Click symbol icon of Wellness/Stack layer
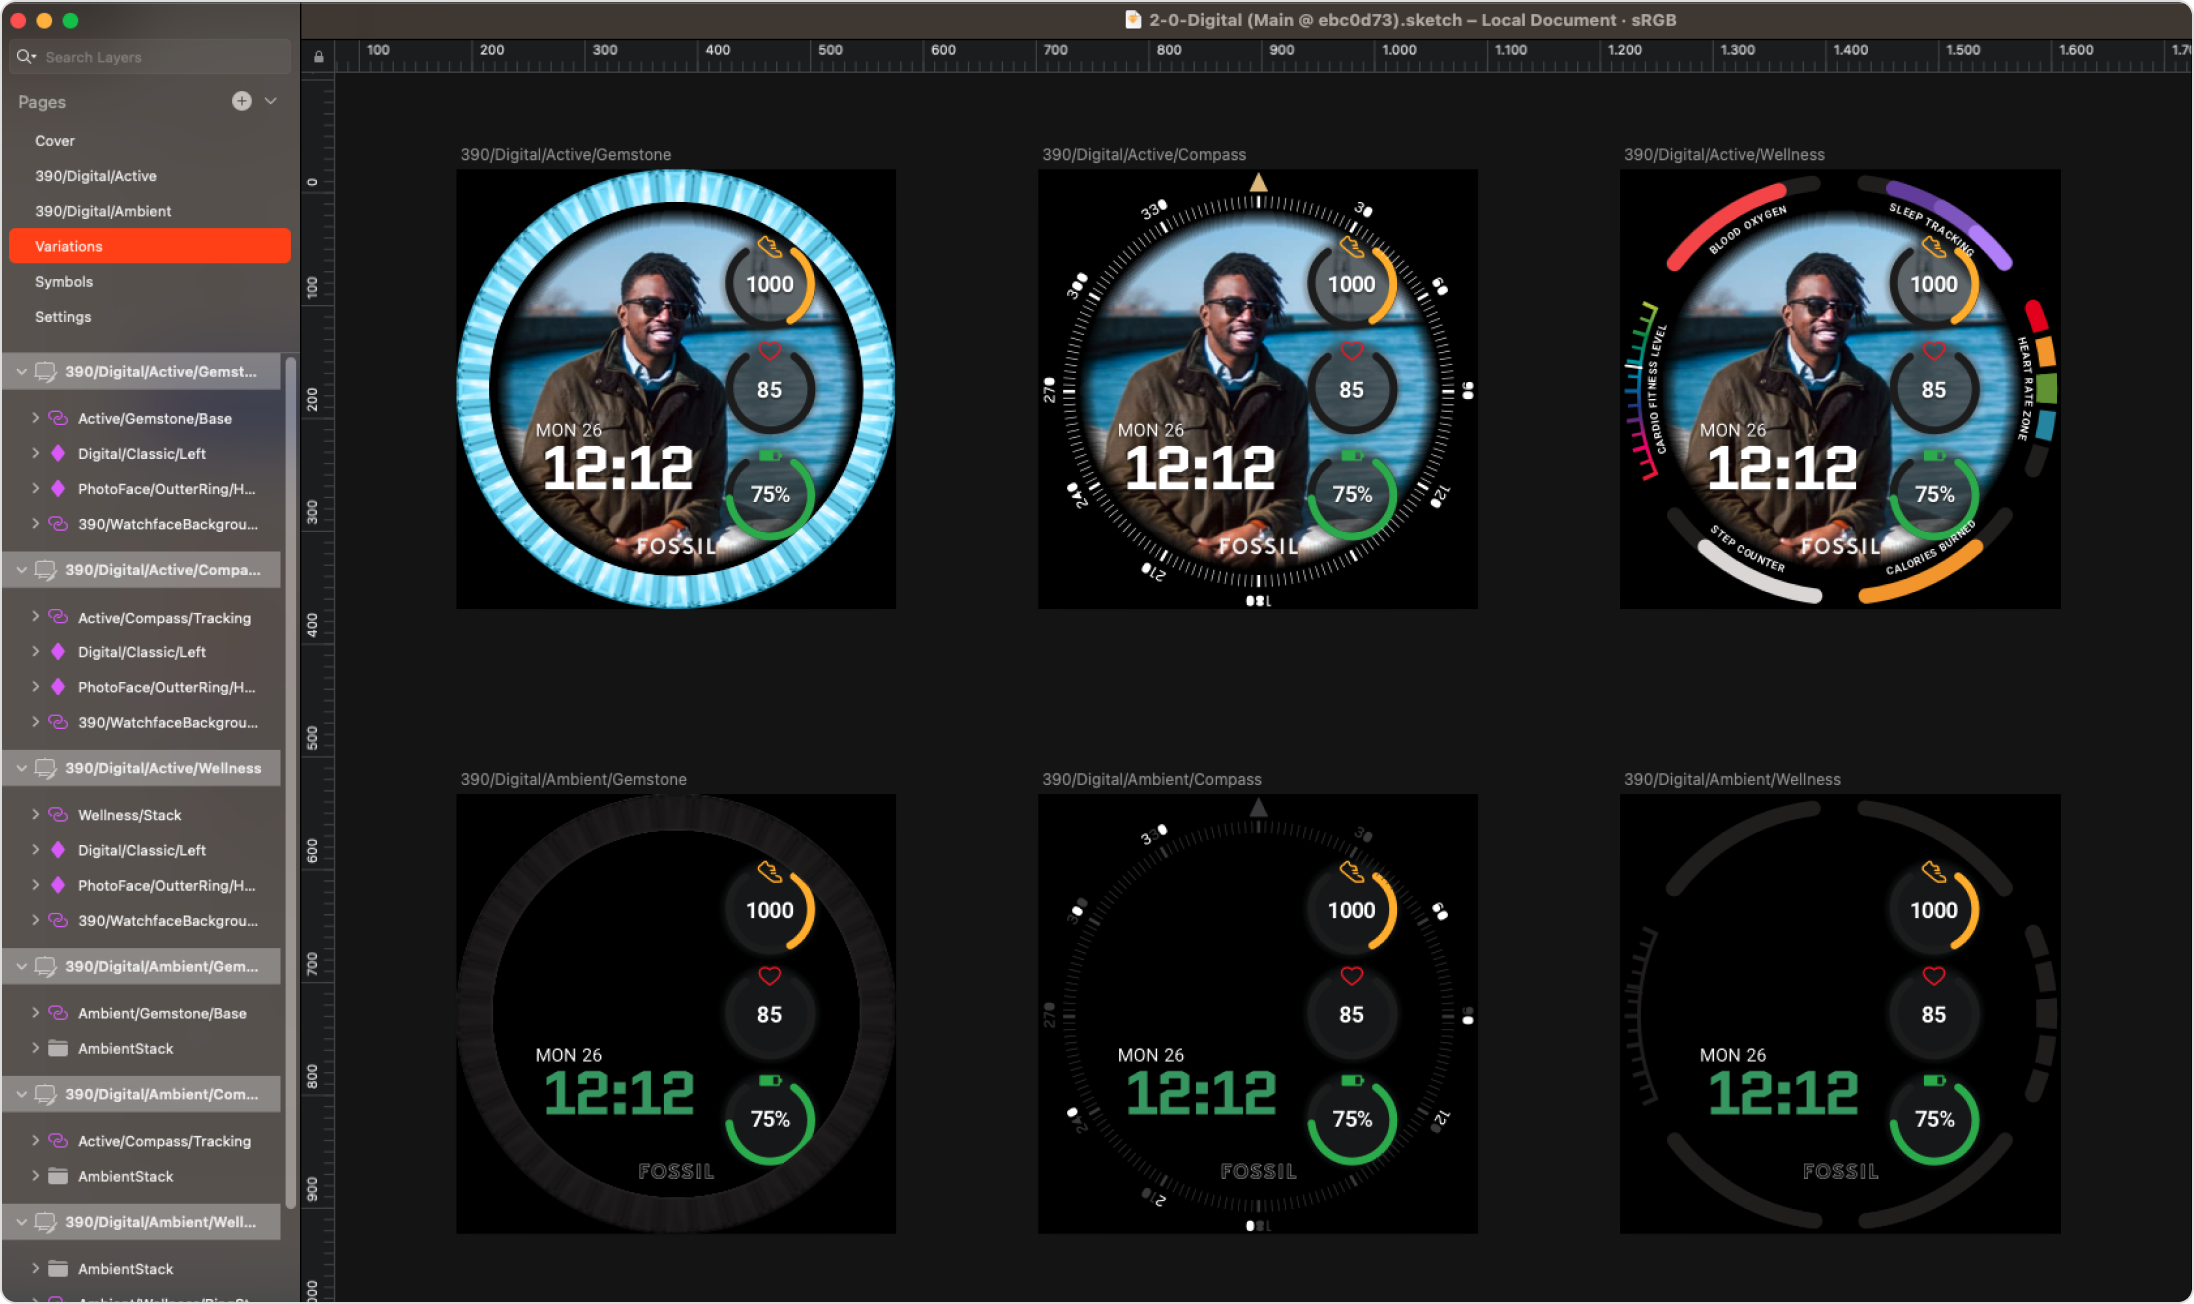Image resolution: width=2194 pixels, height=1304 pixels. click(x=58, y=815)
